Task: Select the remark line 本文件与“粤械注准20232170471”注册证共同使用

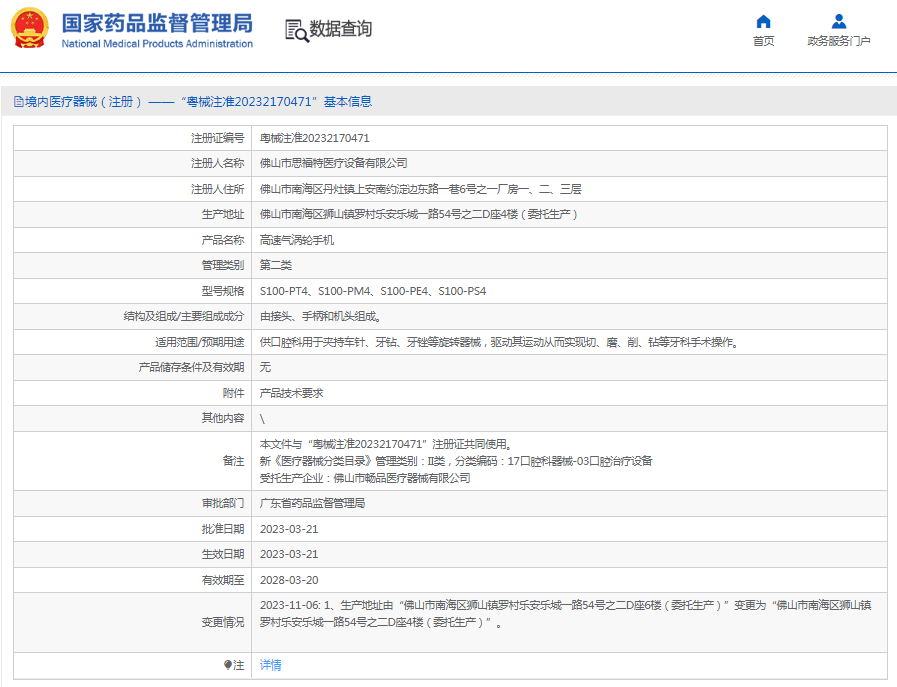Action: 385,444
